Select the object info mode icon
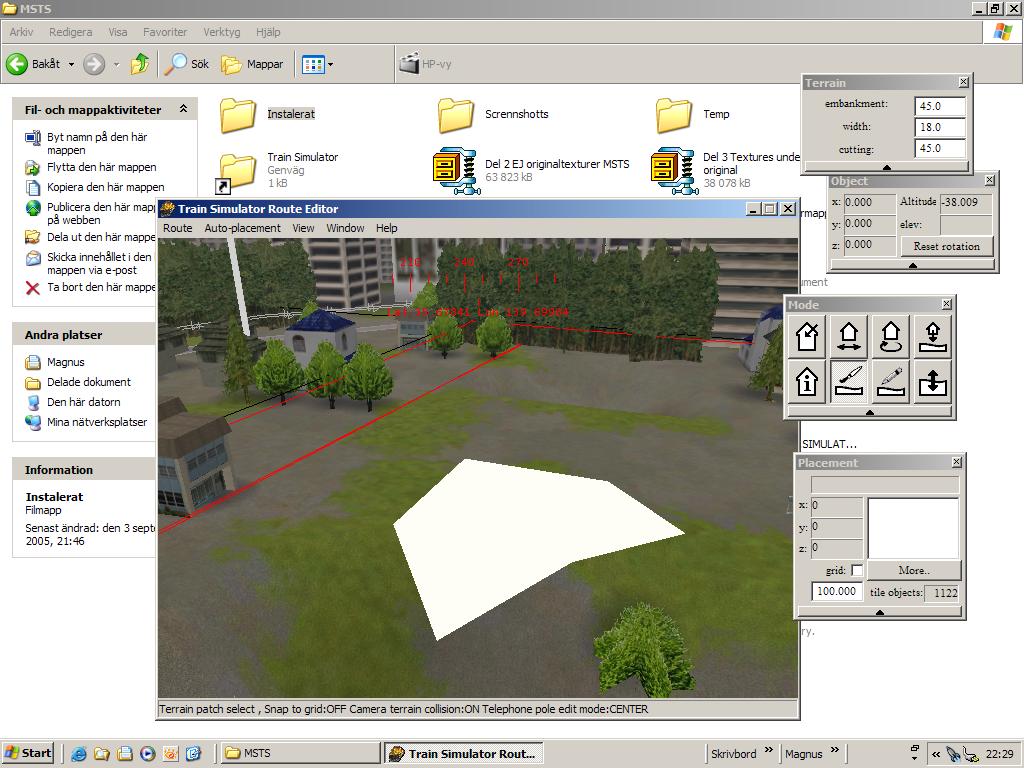Viewport: 1024px width, 768px height. point(807,381)
